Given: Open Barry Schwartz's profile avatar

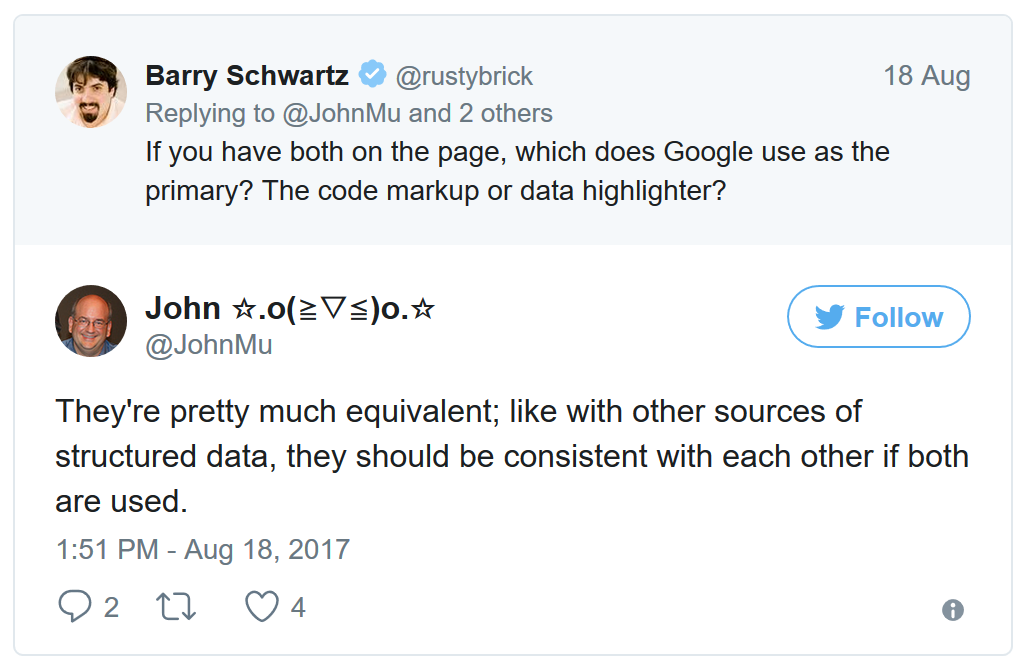Looking at the screenshot, I should point(90,90).
